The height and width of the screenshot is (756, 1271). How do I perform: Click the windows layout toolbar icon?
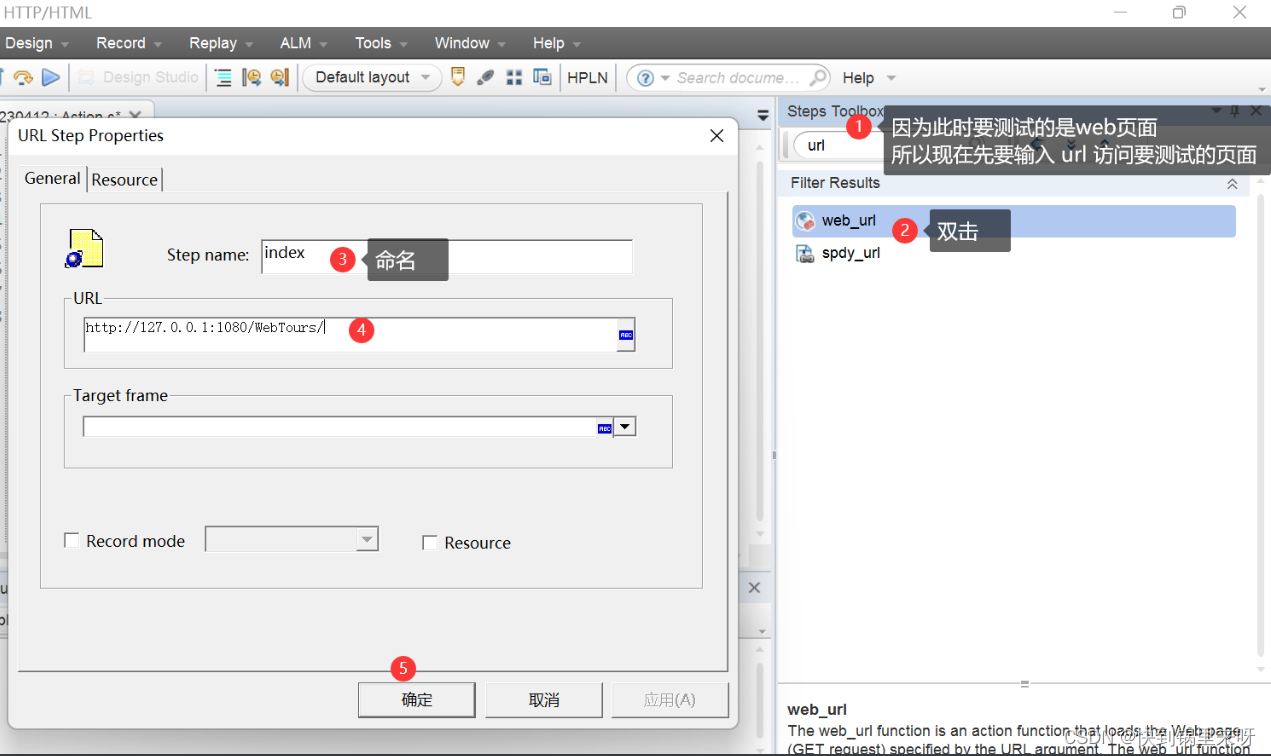pos(542,77)
